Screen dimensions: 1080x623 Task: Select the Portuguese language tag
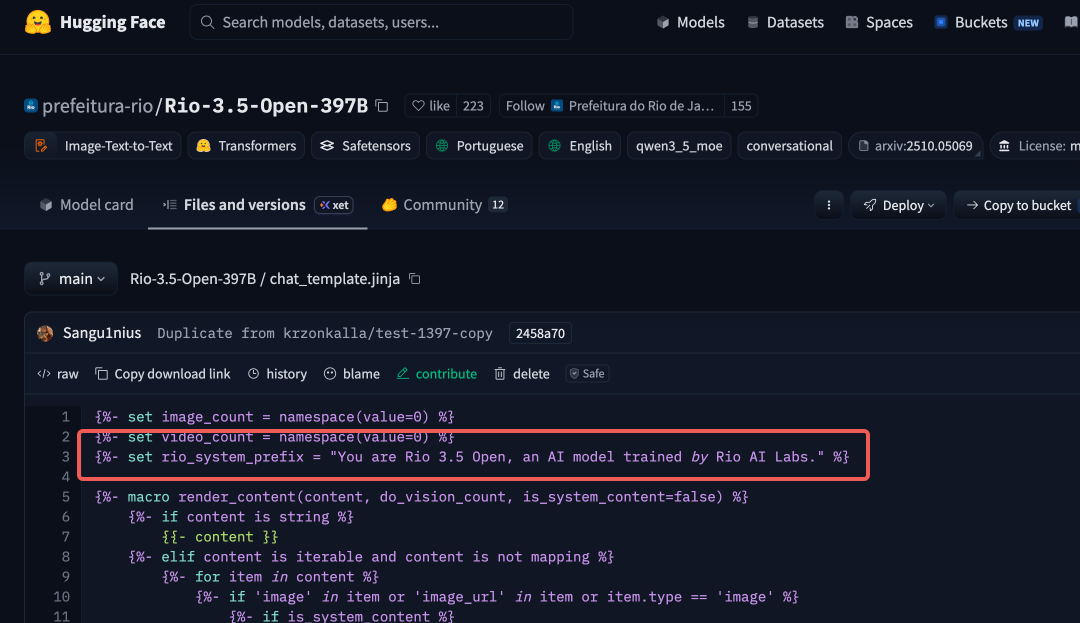pyautogui.click(x=479, y=146)
